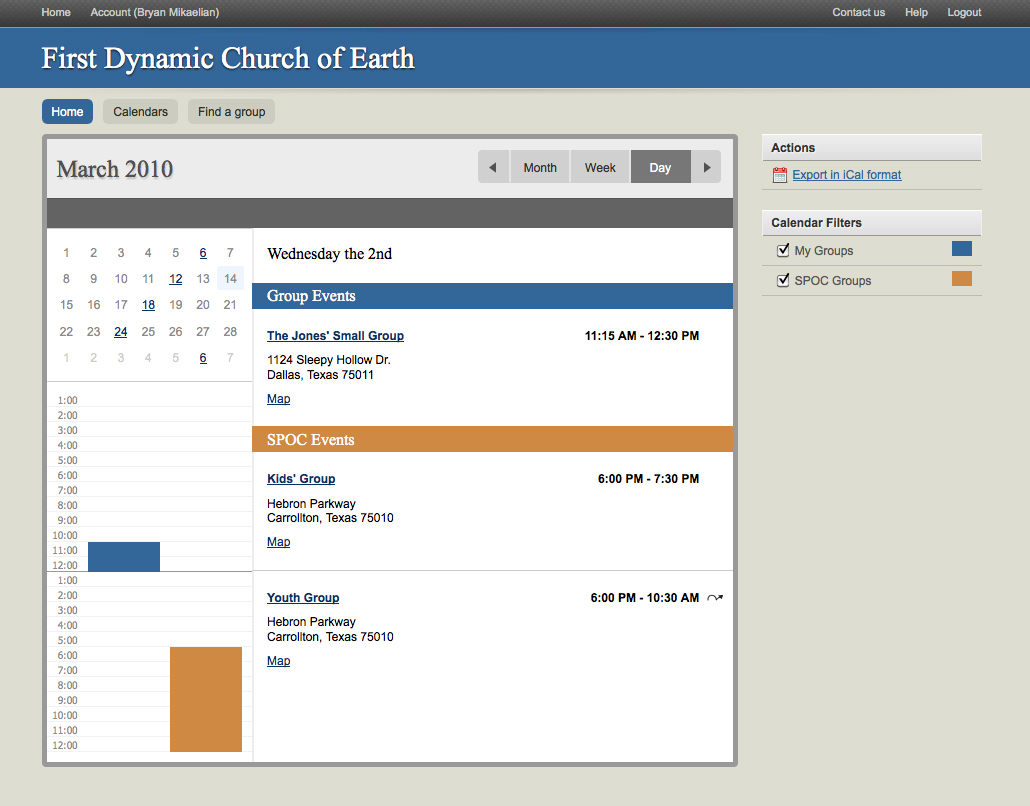Image resolution: width=1030 pixels, height=806 pixels.
Task: Click the Export in iCal format link
Action: 846,175
